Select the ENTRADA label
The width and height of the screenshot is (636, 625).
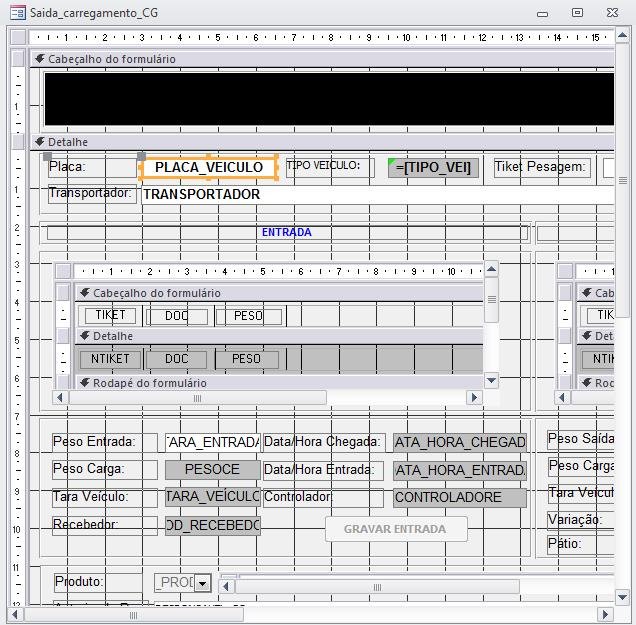pyautogui.click(x=286, y=232)
